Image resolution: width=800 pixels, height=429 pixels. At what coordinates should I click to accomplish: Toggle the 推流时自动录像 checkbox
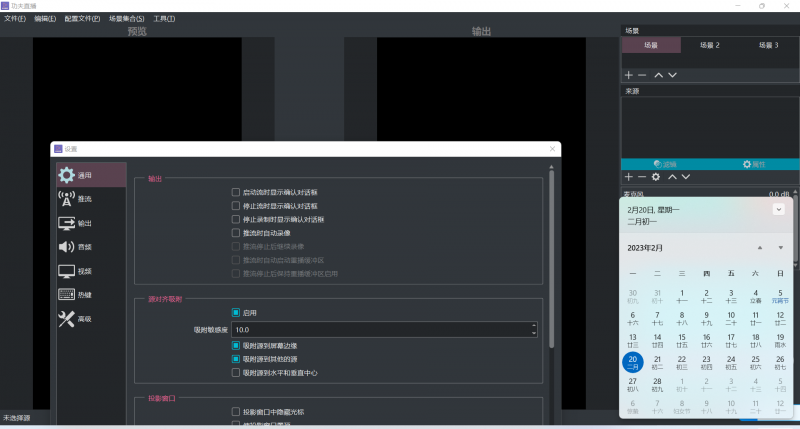click(x=236, y=233)
